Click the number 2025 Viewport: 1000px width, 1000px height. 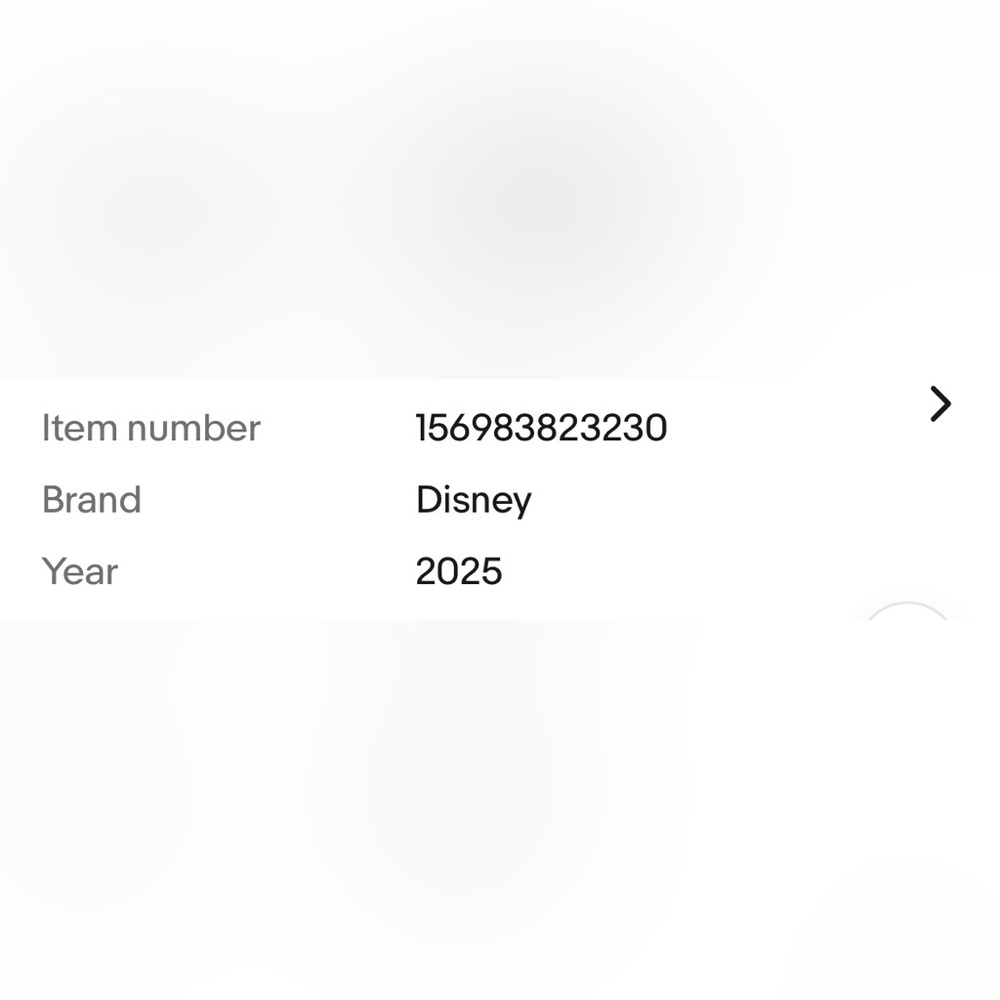[459, 571]
